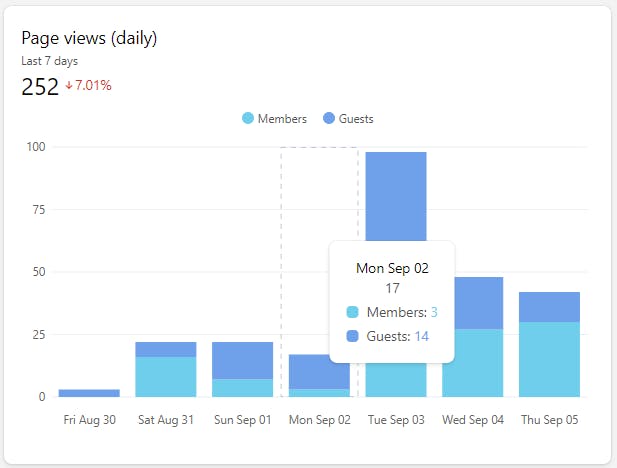The height and width of the screenshot is (468, 617).
Task: Toggle the Guests series legend label
Action: pos(356,119)
